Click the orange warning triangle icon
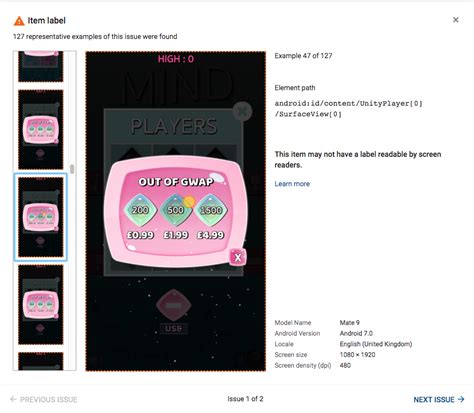 coord(19,21)
